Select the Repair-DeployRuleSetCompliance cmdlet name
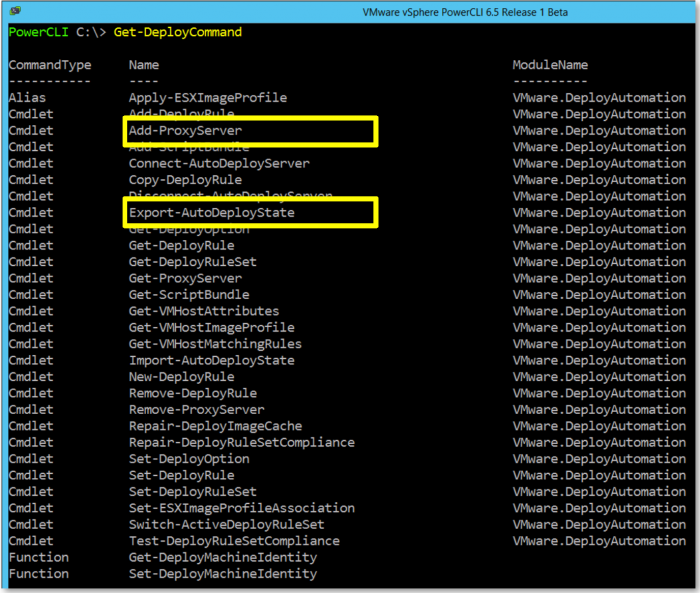Viewport: 700px width, 593px height. pyautogui.click(x=242, y=443)
